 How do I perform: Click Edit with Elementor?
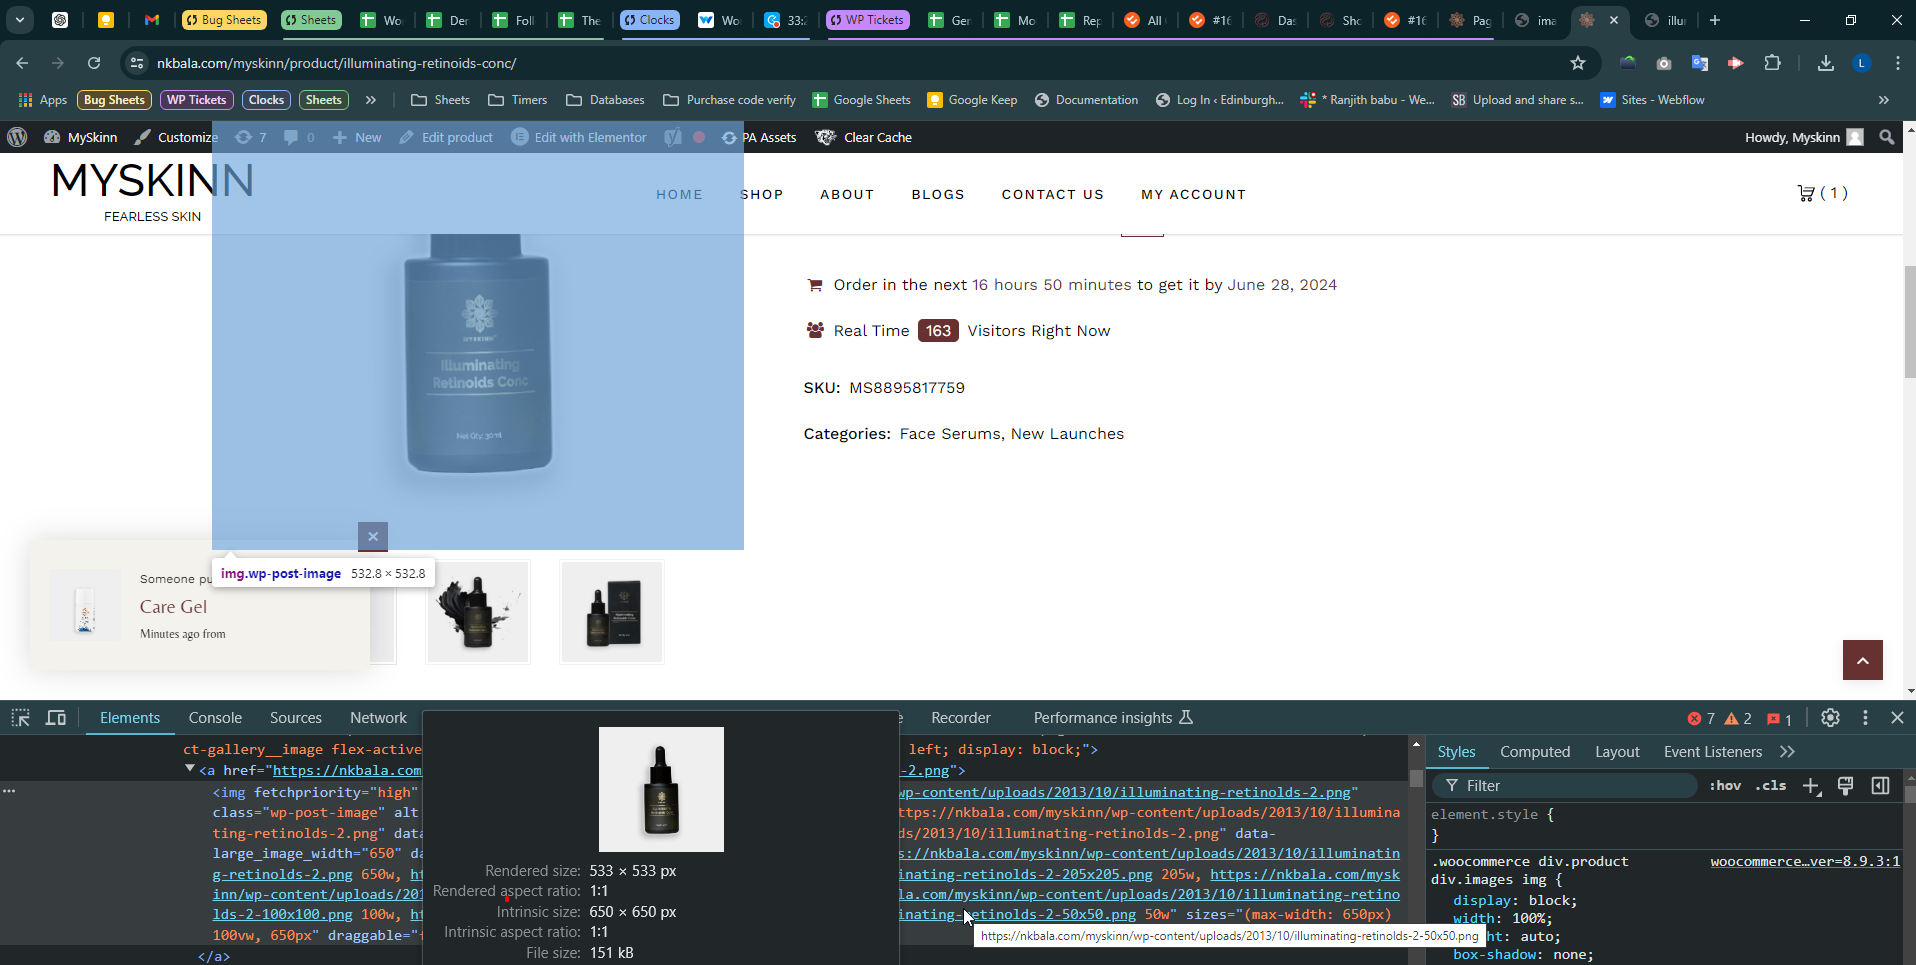[x=579, y=137]
